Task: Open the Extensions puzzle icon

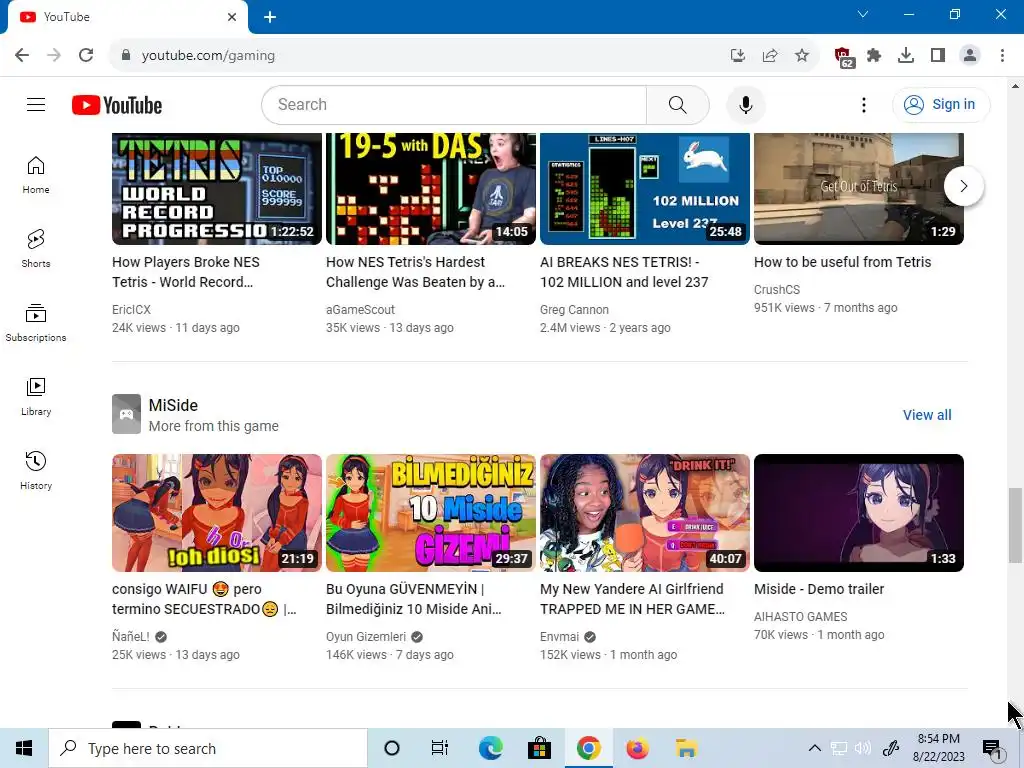Action: pyautogui.click(x=874, y=56)
